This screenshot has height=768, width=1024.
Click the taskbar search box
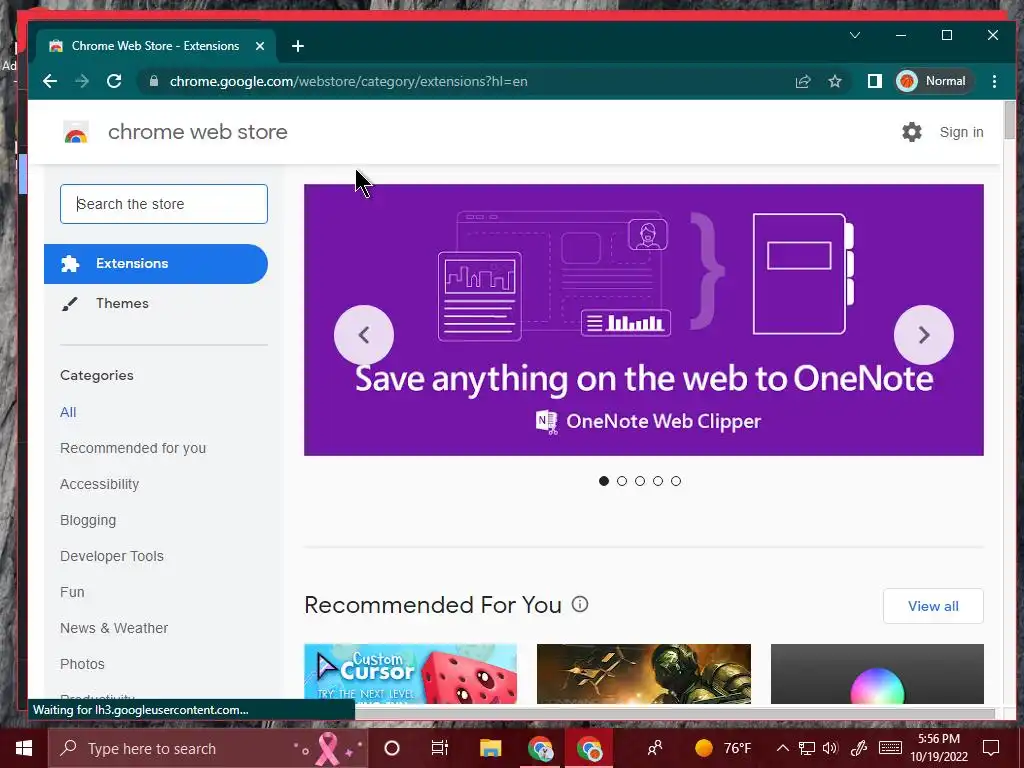(x=208, y=748)
